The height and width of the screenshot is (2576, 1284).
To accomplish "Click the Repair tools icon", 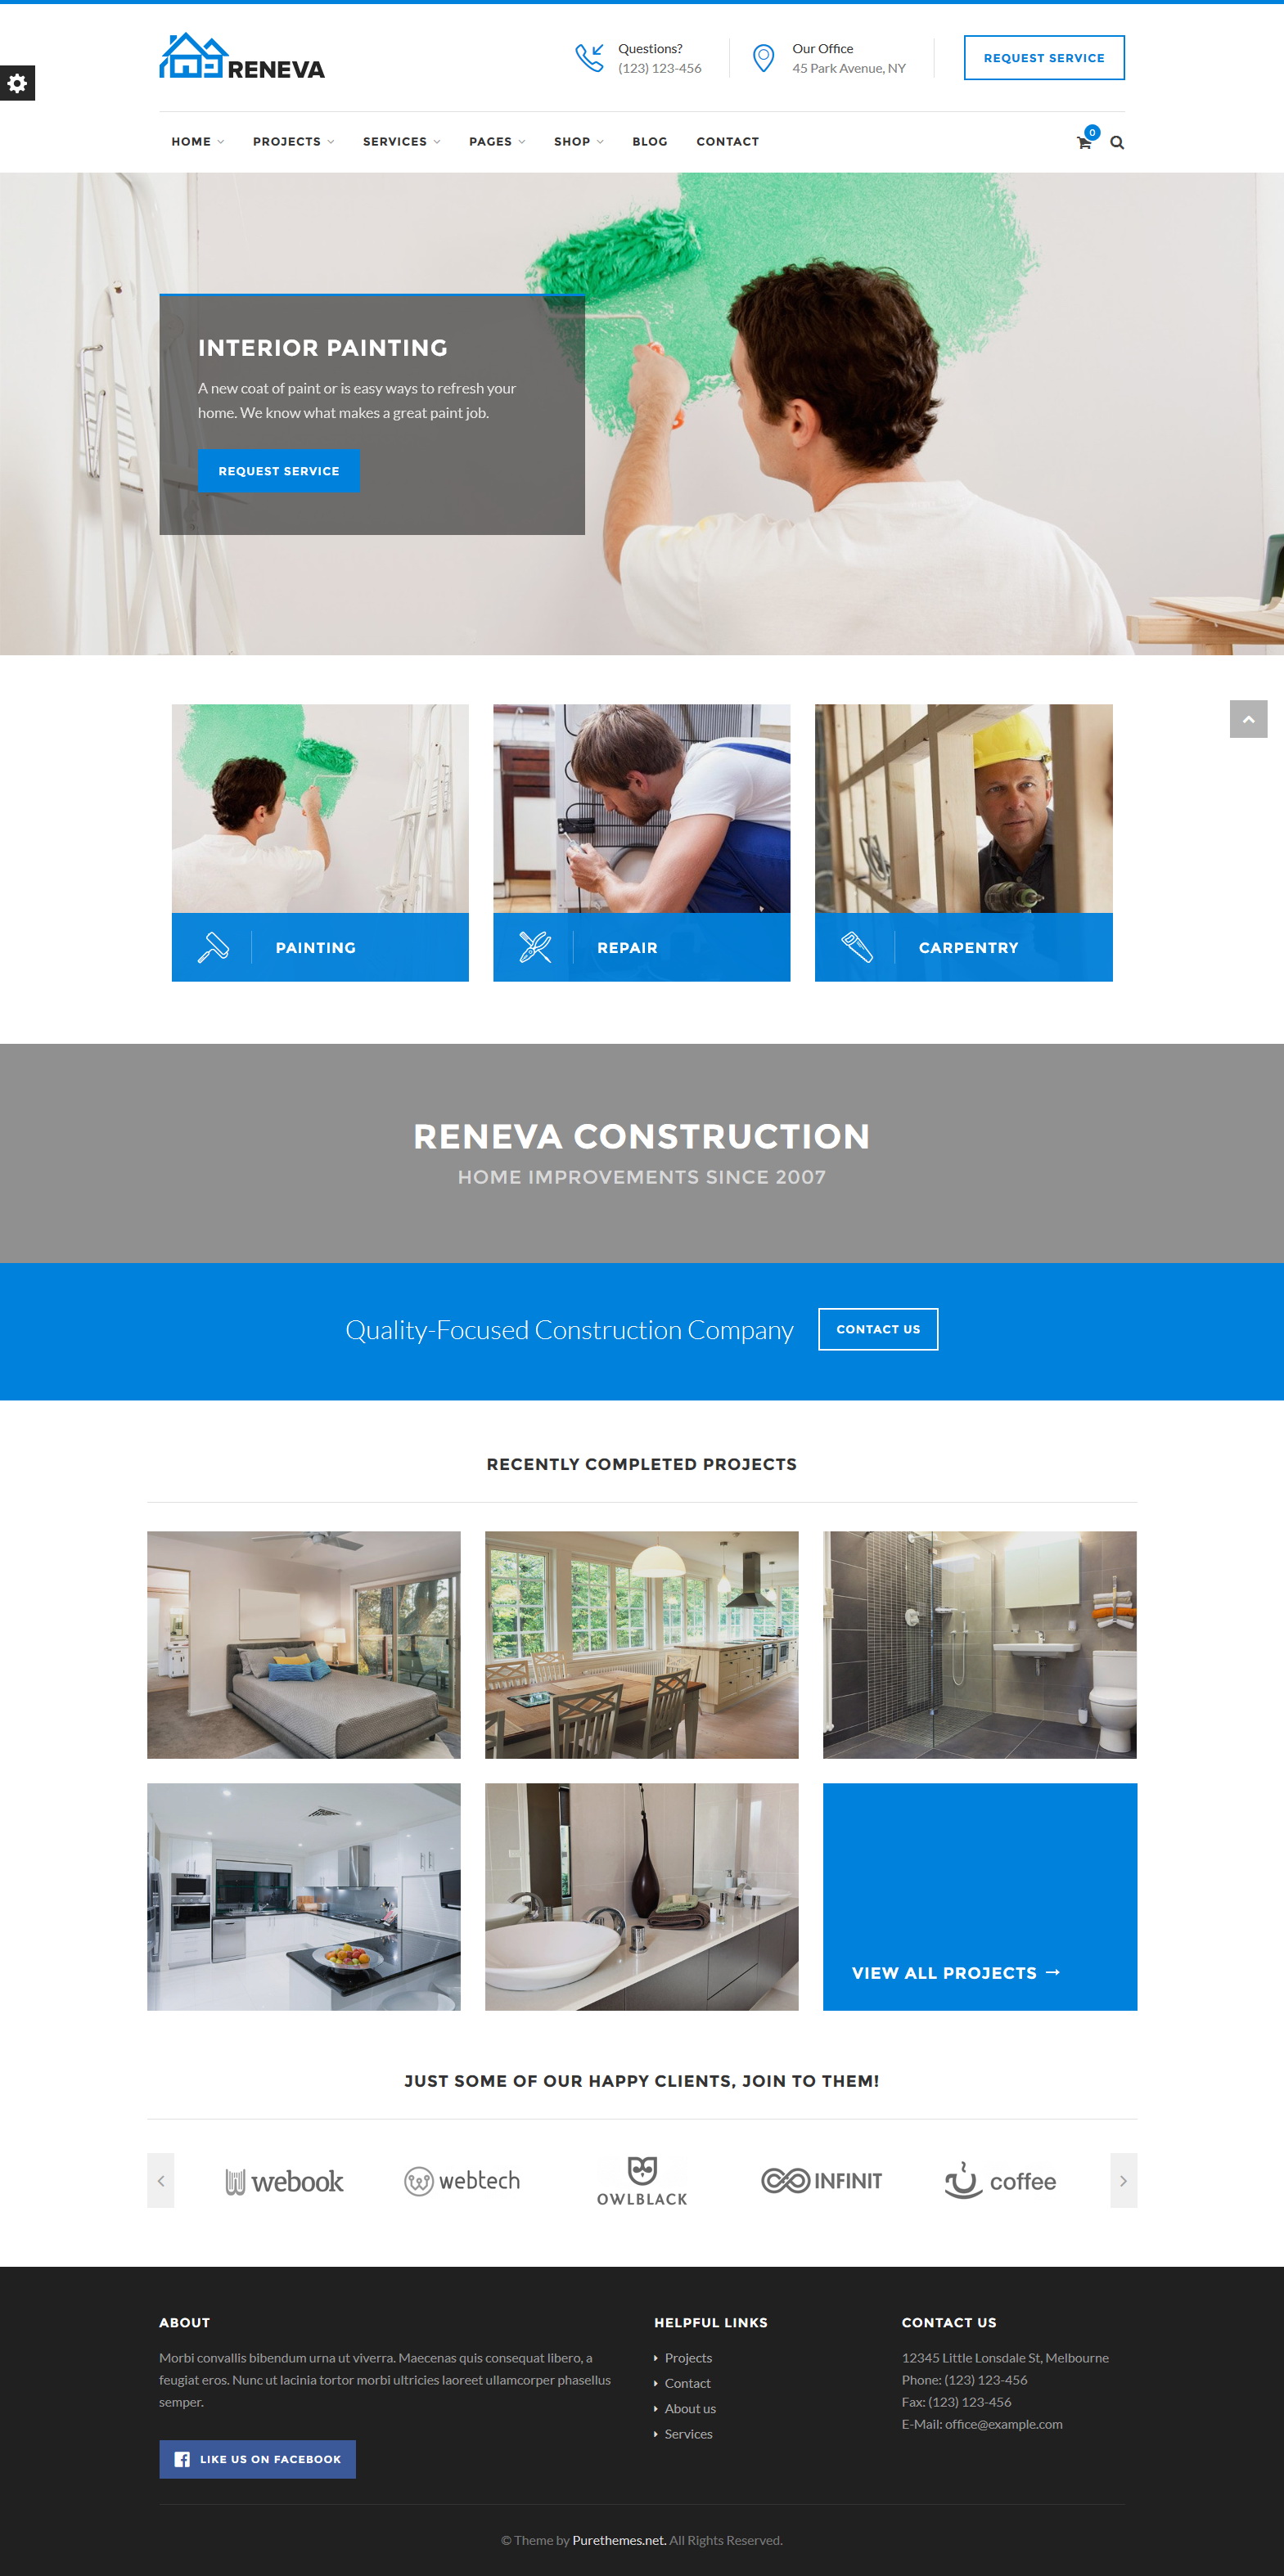I will (x=535, y=947).
